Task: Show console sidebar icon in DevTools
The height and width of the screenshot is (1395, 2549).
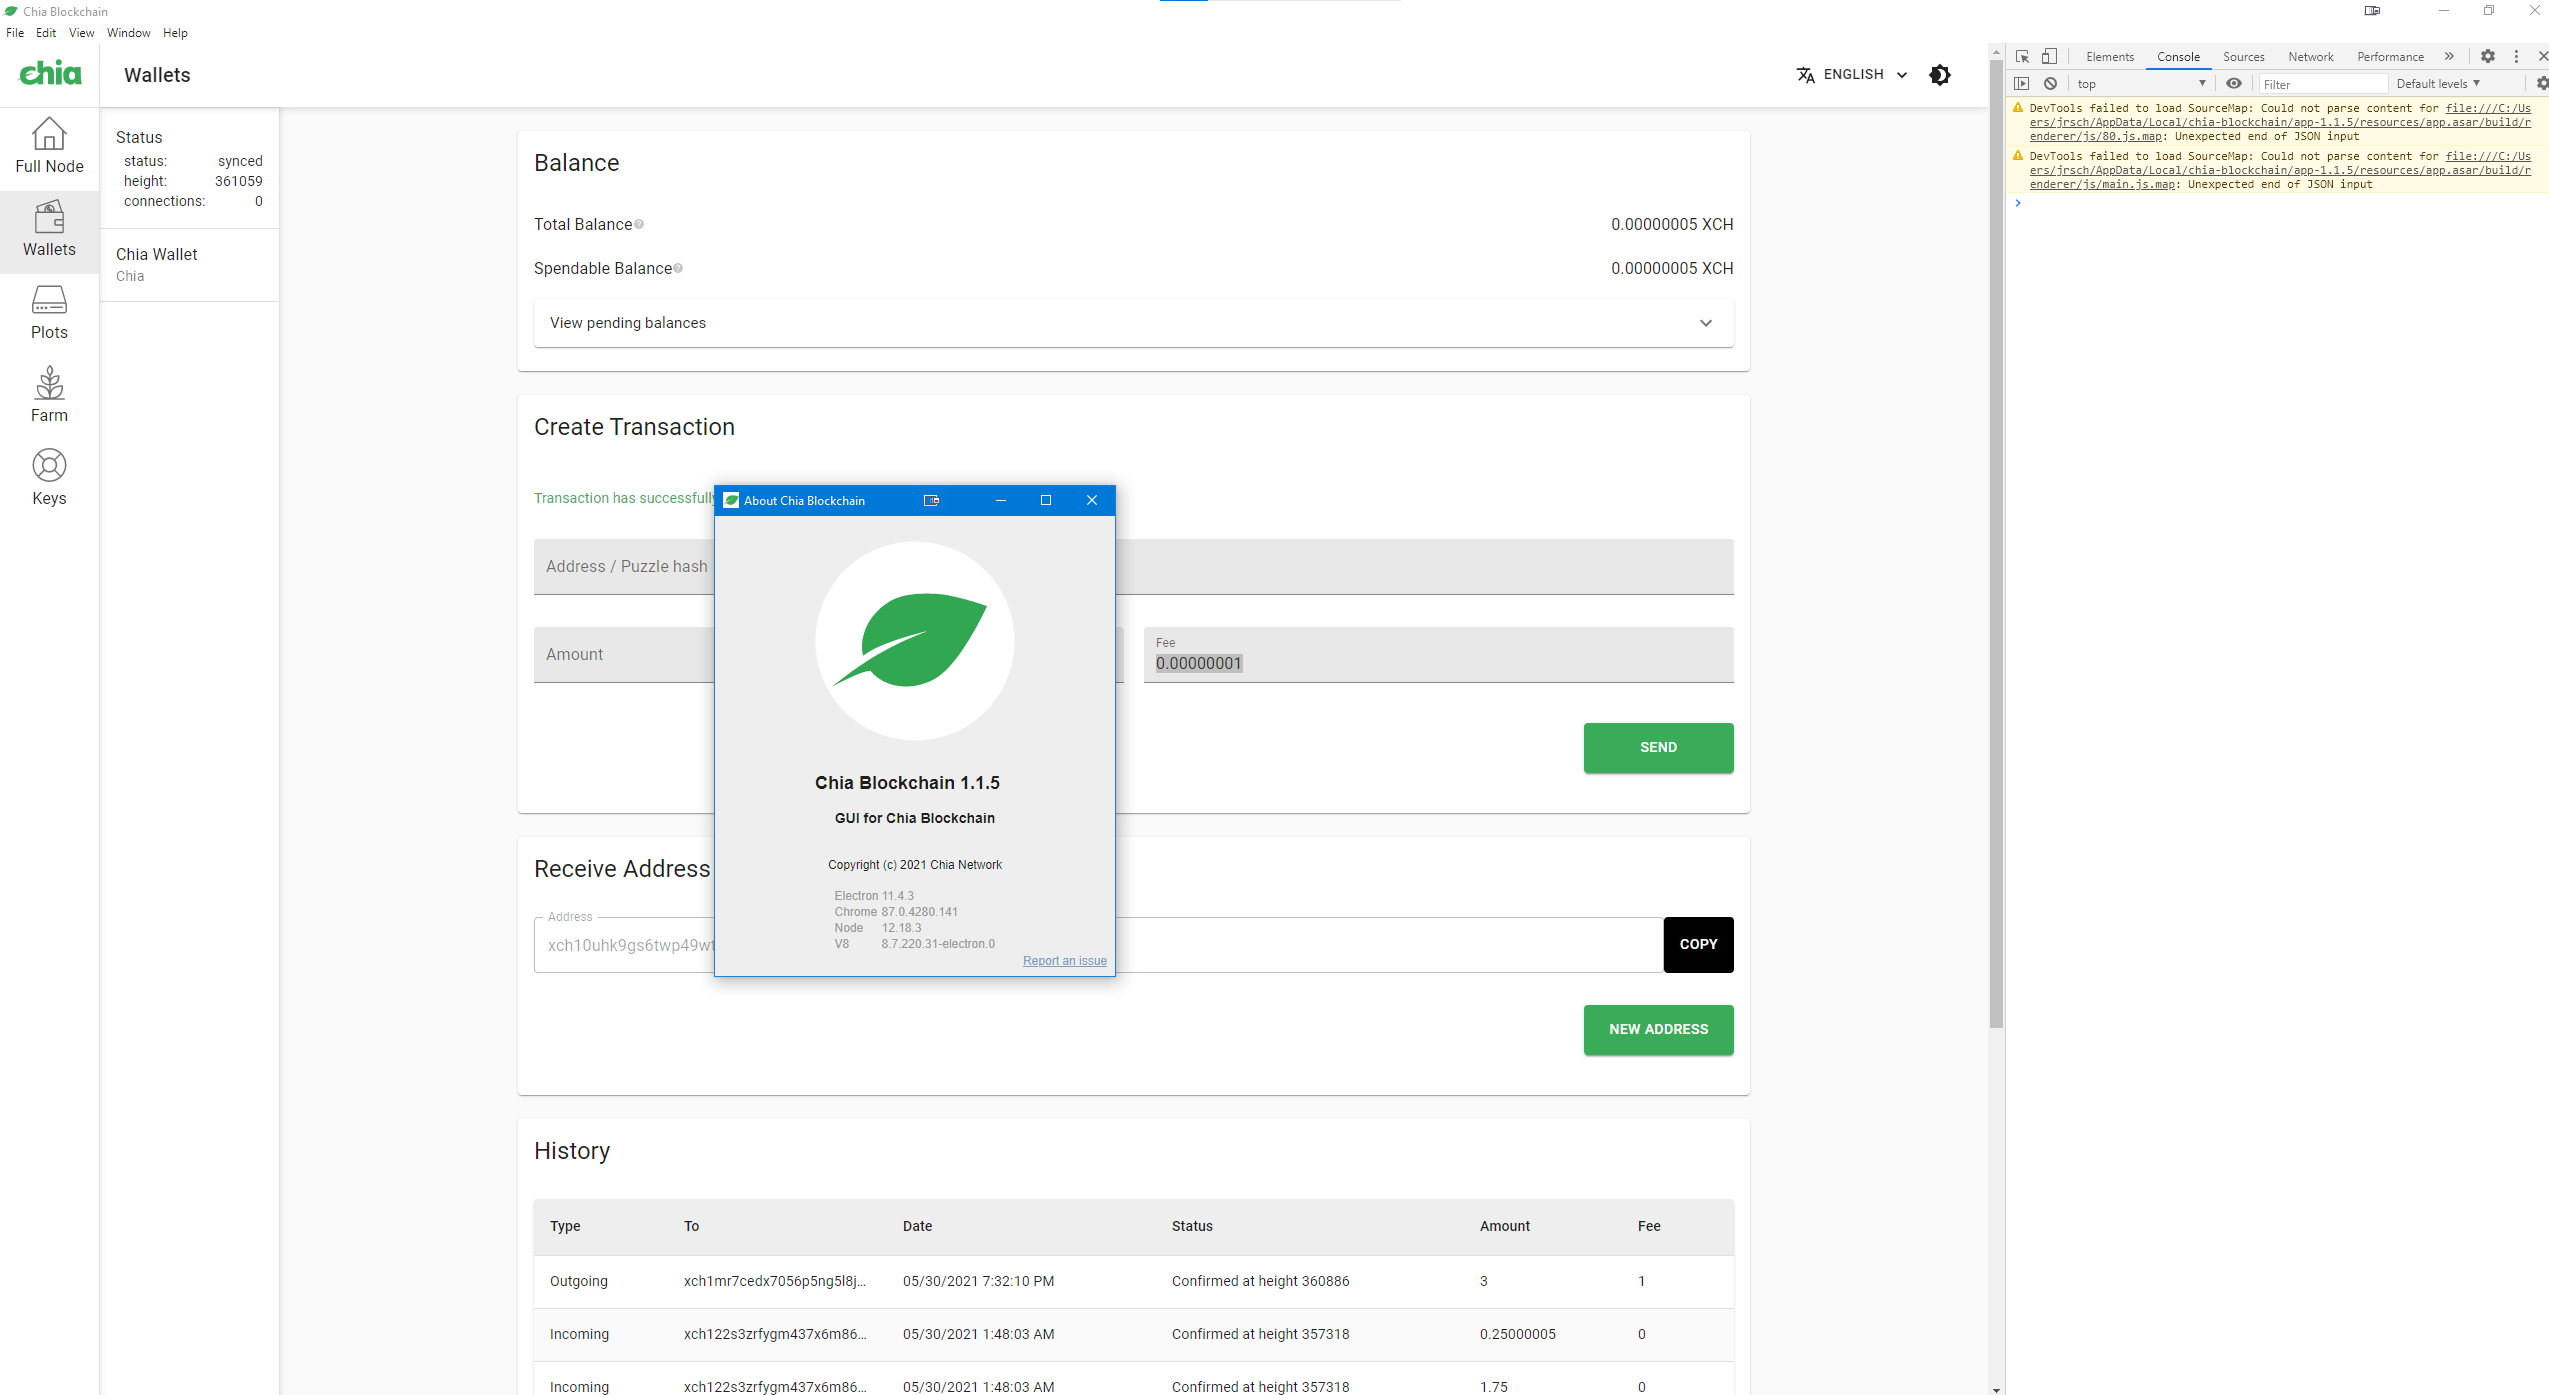Action: coord(2022,84)
